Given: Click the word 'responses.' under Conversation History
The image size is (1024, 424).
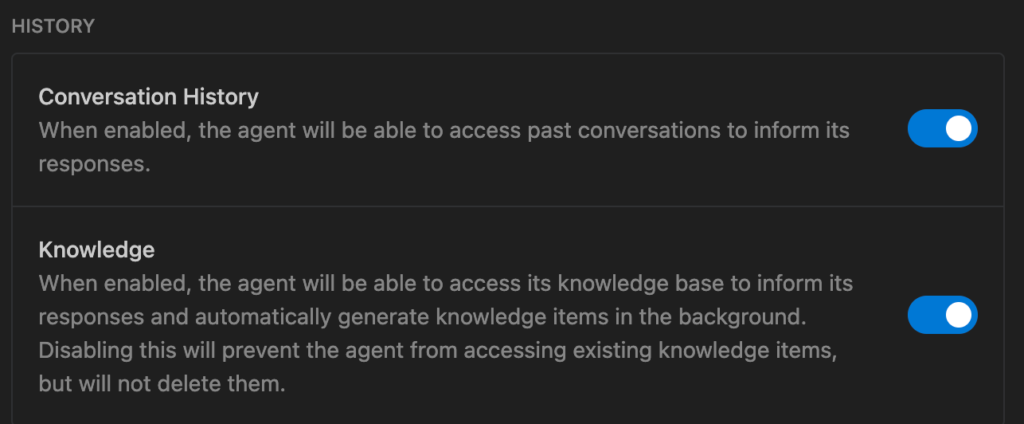Looking at the screenshot, I should [94, 164].
